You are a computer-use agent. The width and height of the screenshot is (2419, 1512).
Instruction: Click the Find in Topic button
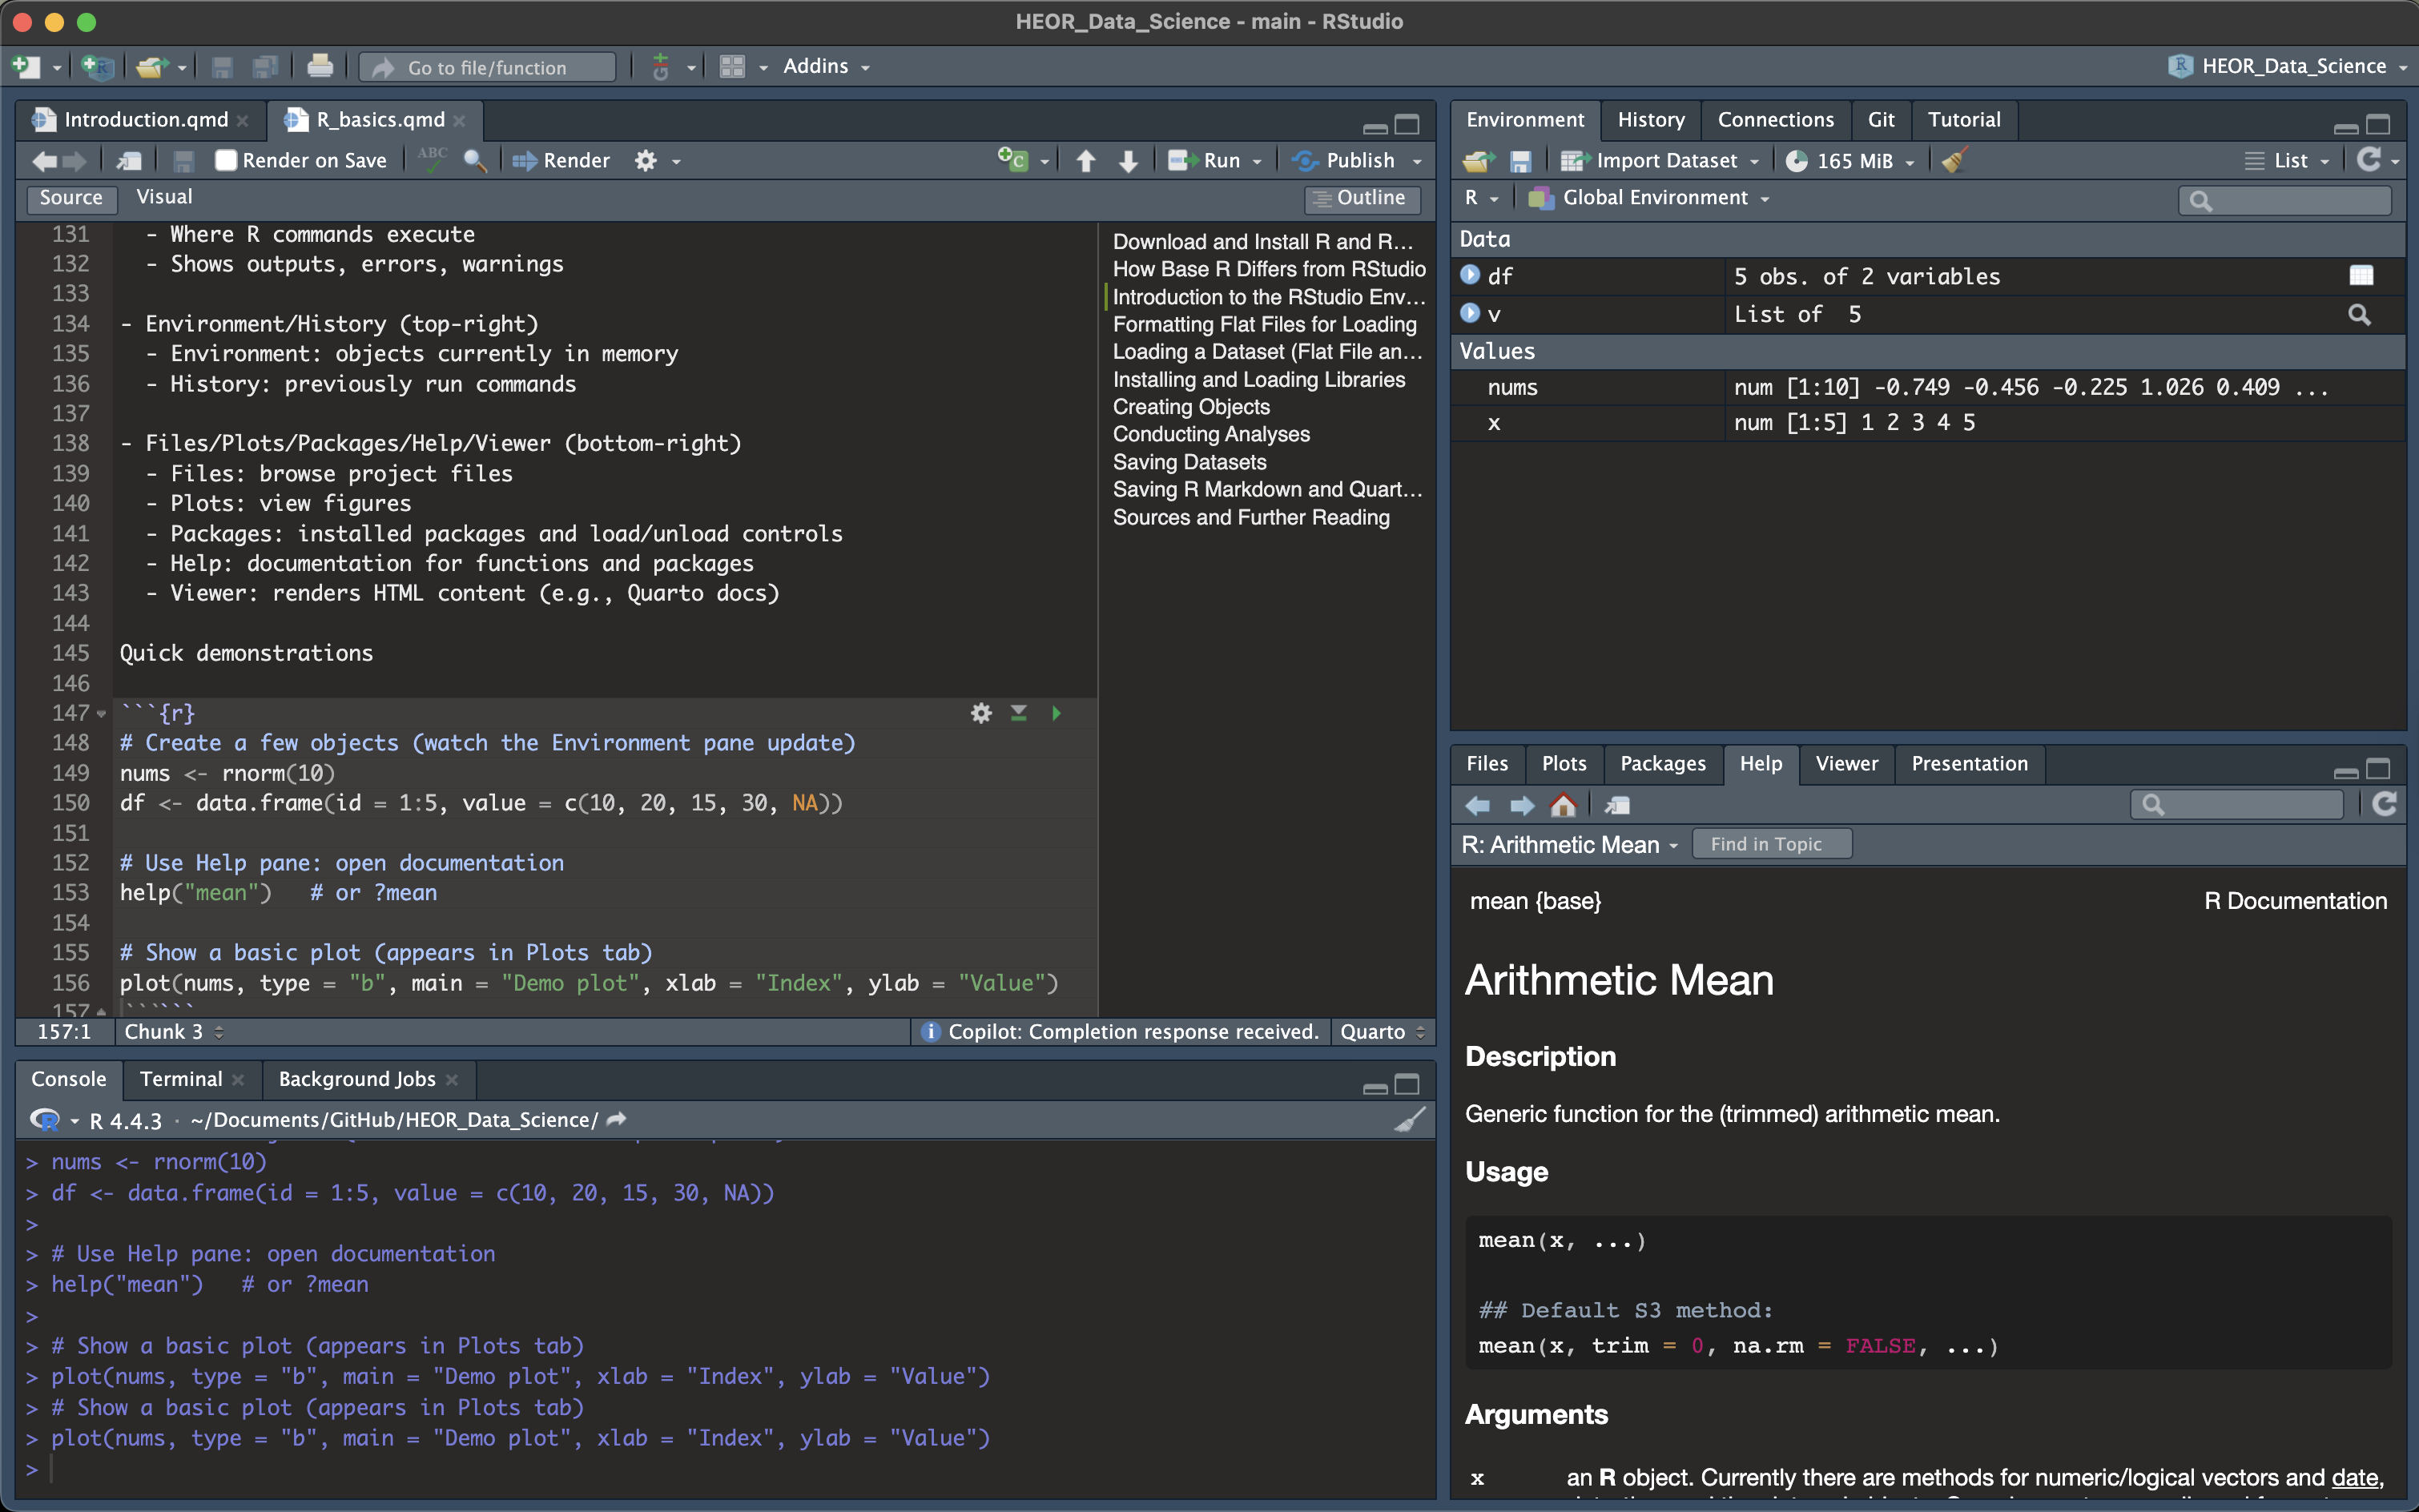click(1770, 844)
